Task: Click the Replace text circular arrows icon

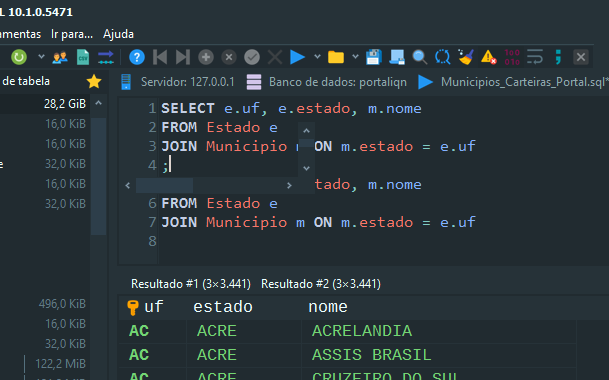Action: 442,57
